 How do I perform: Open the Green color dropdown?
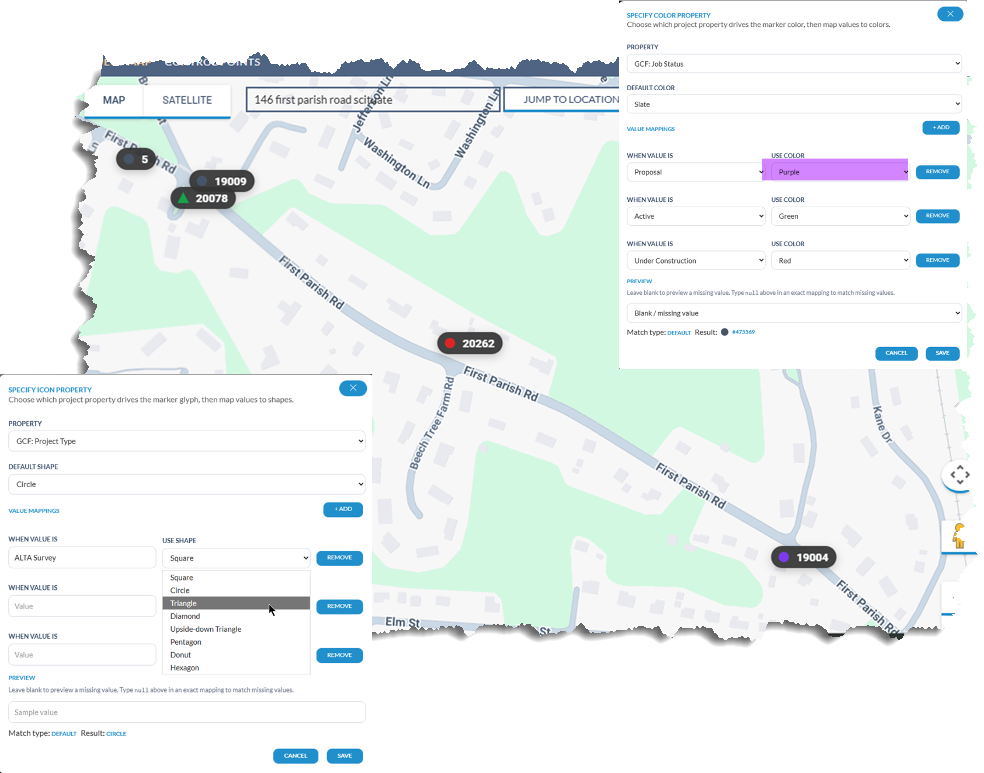[840, 216]
